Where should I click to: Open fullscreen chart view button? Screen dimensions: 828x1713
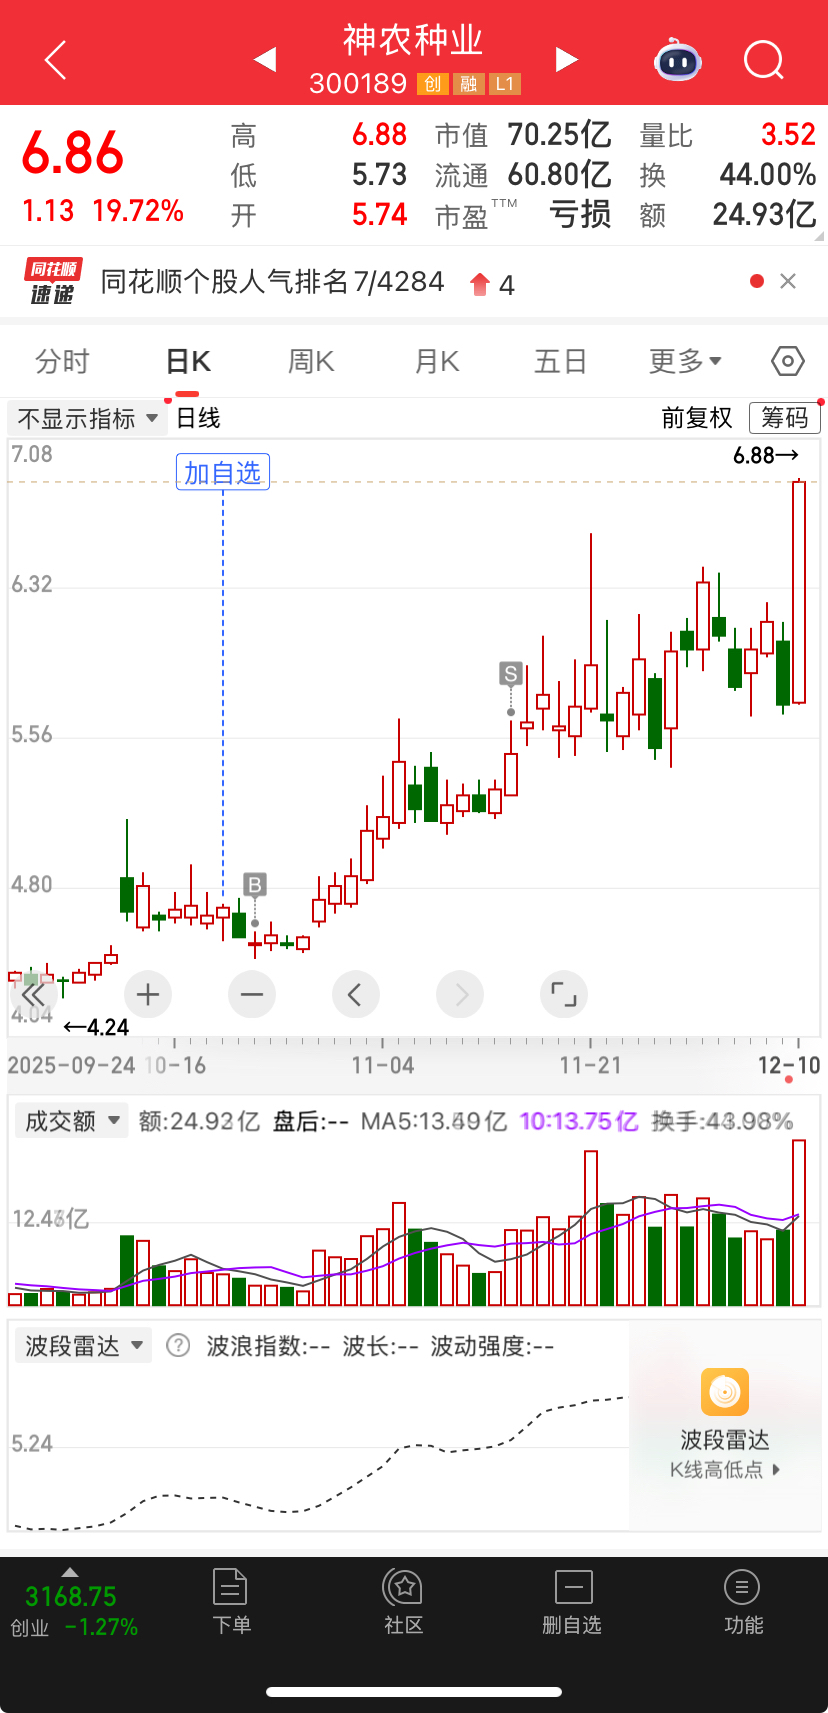pos(564,995)
